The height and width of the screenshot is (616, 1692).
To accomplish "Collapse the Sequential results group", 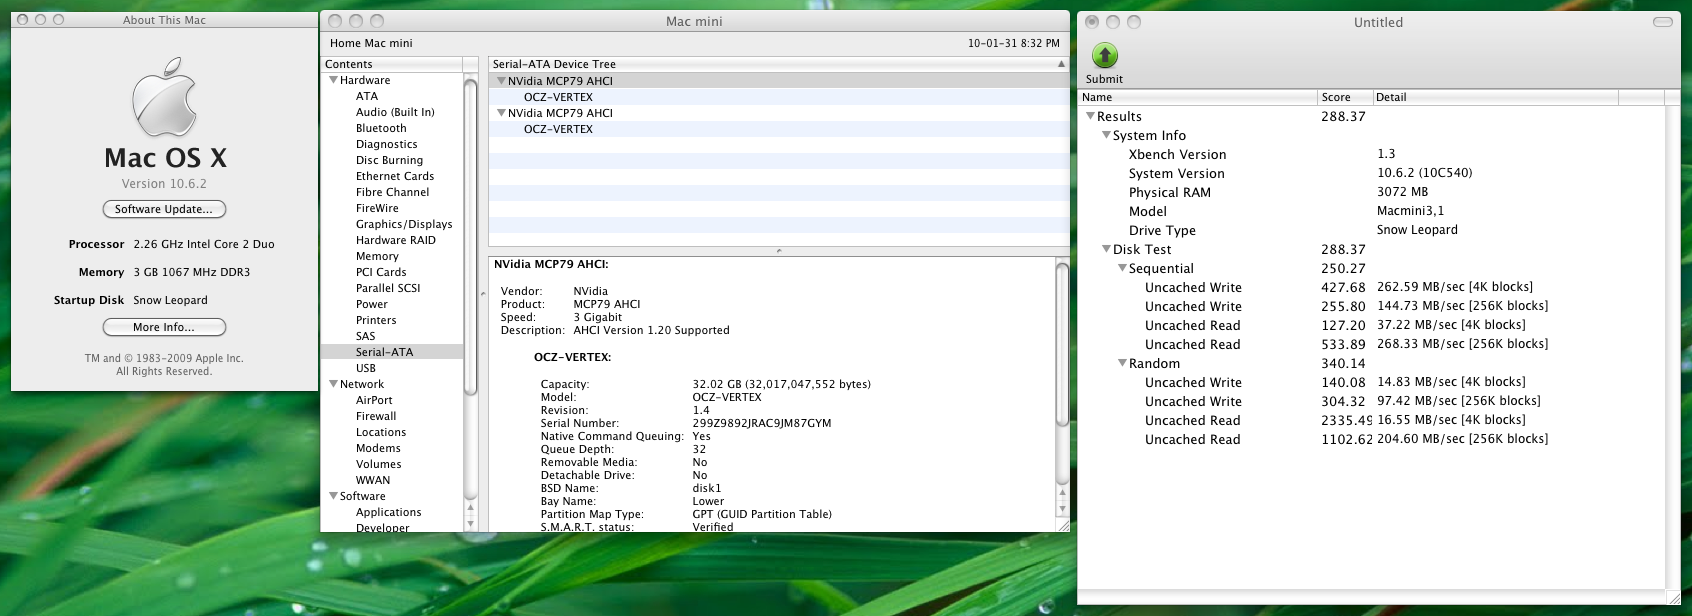I will [x=1122, y=269].
